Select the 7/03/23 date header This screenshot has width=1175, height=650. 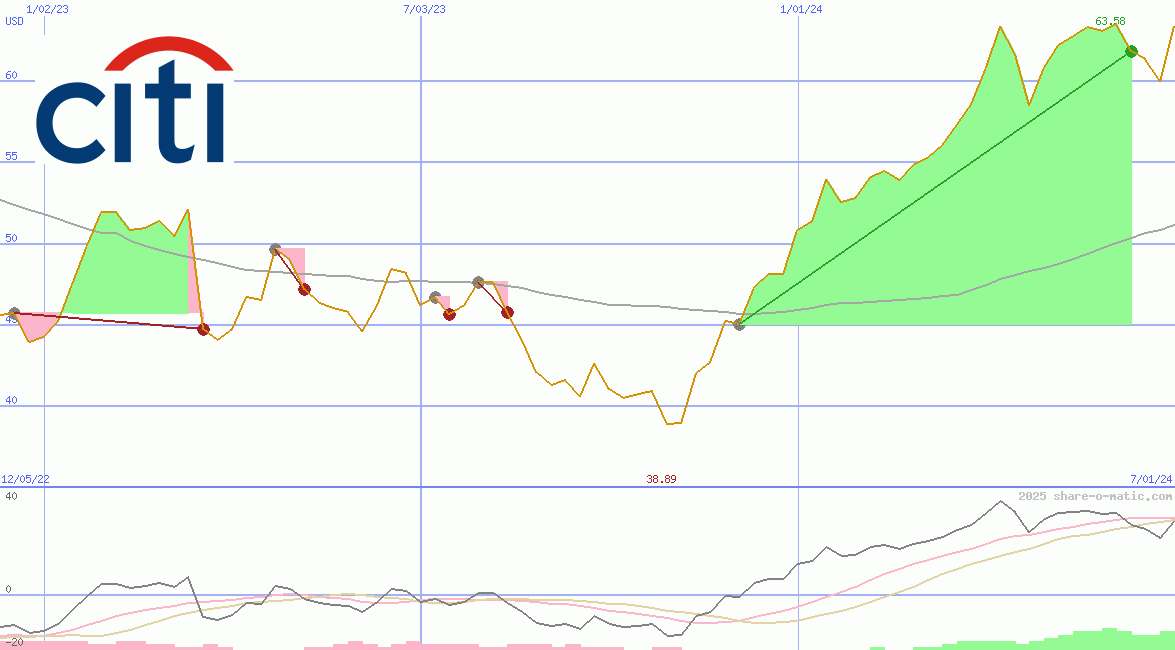[x=423, y=7]
